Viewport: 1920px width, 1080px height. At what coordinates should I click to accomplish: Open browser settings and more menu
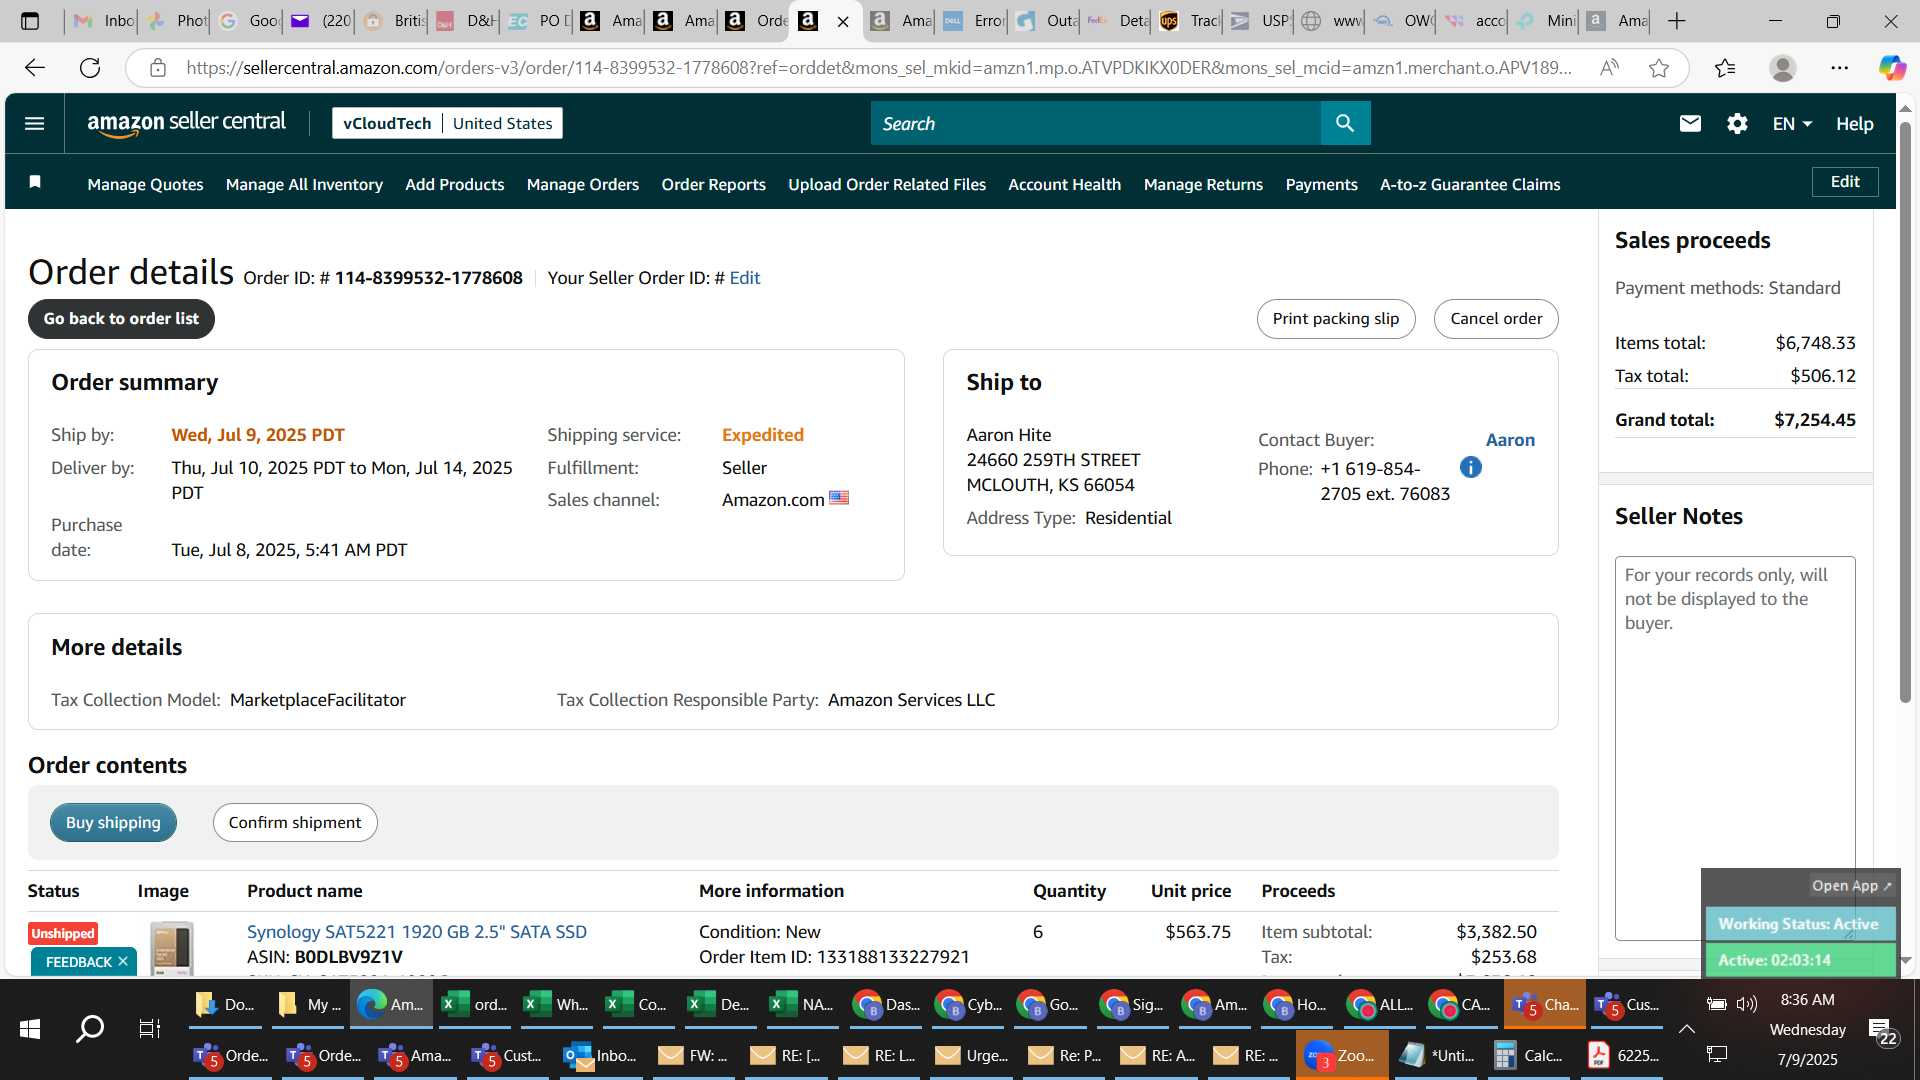1840,68
